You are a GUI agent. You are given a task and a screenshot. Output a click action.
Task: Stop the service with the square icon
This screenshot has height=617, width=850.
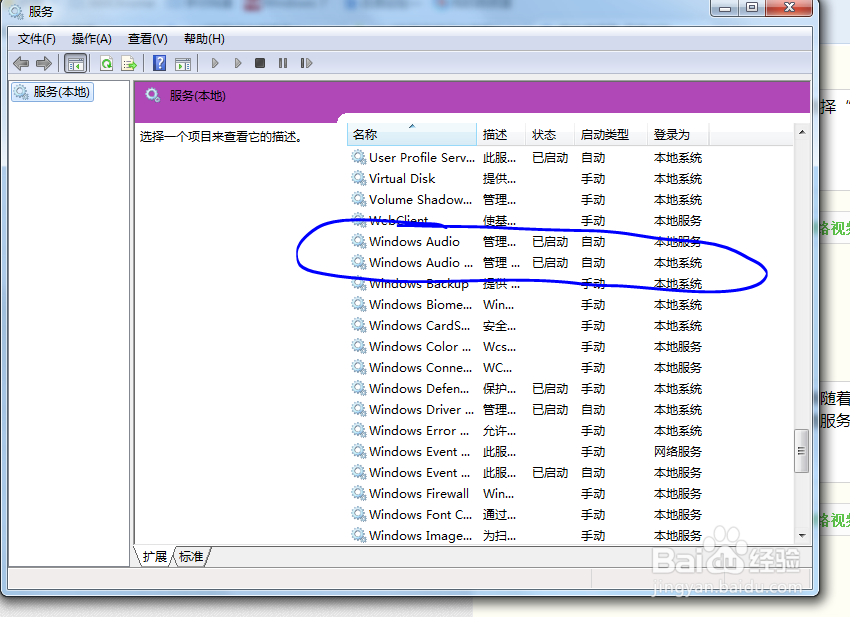coord(260,63)
